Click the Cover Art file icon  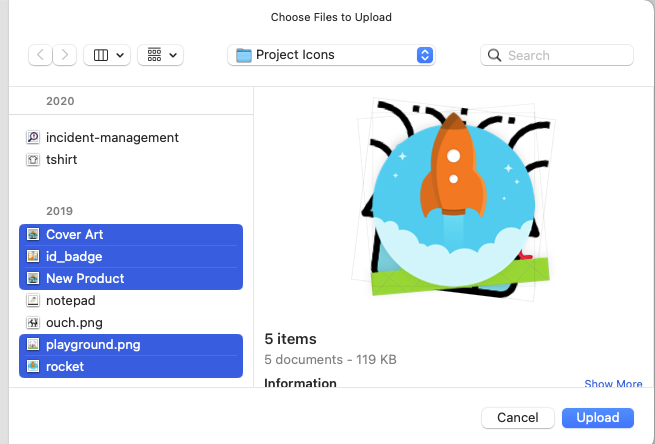point(33,235)
